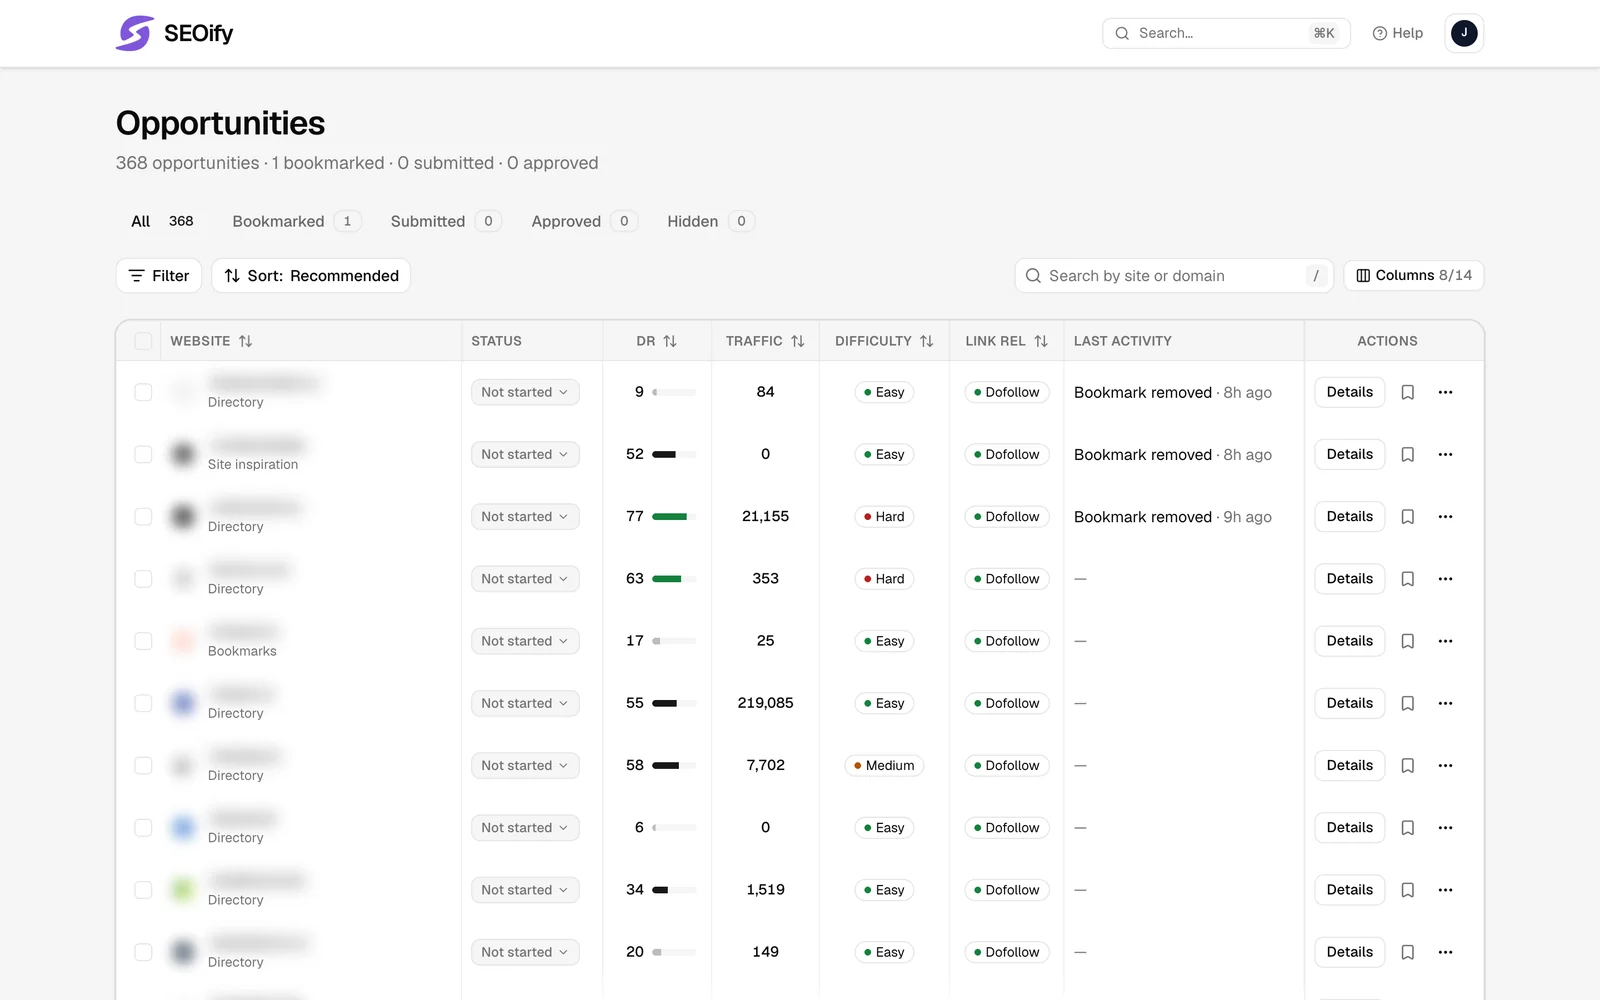Open status dropdown for traffic 7,702 row
The image size is (1600, 1000).
(x=525, y=765)
